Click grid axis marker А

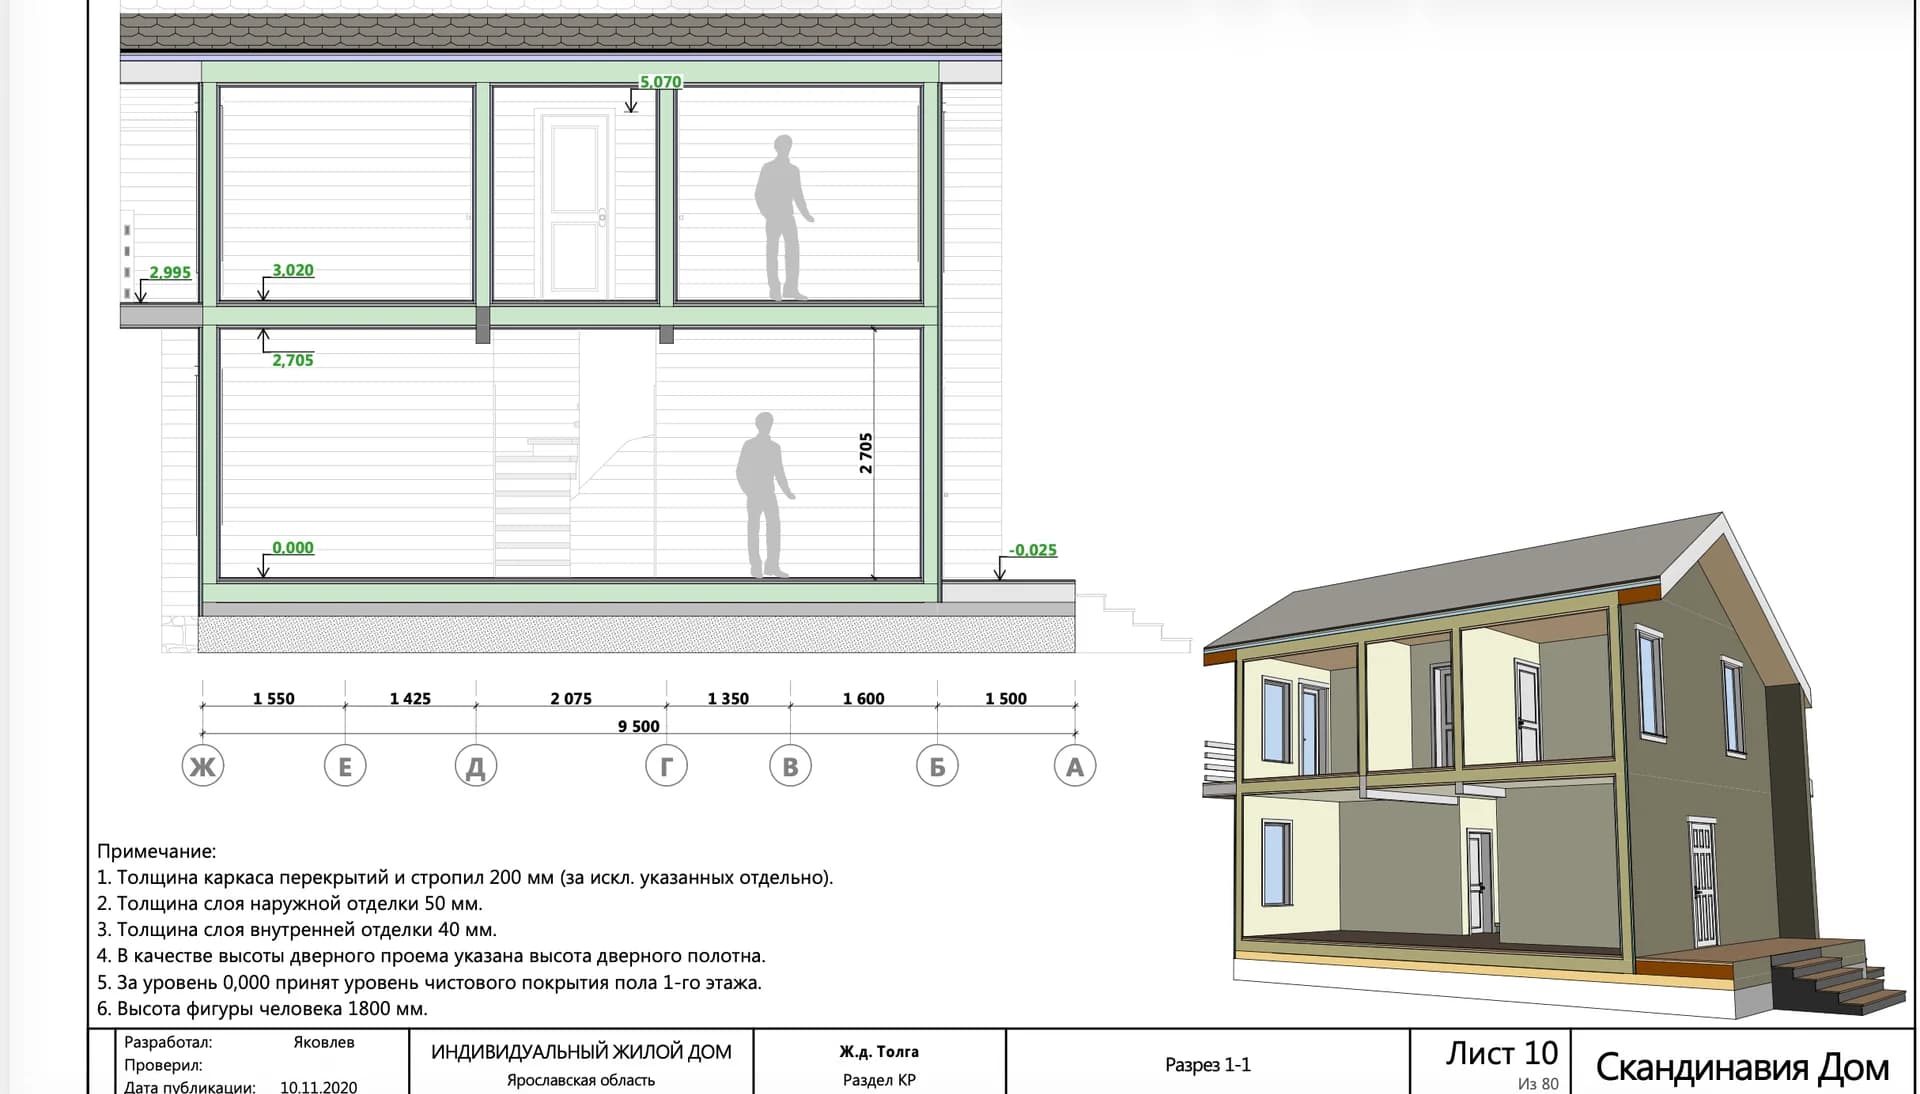point(1075,766)
